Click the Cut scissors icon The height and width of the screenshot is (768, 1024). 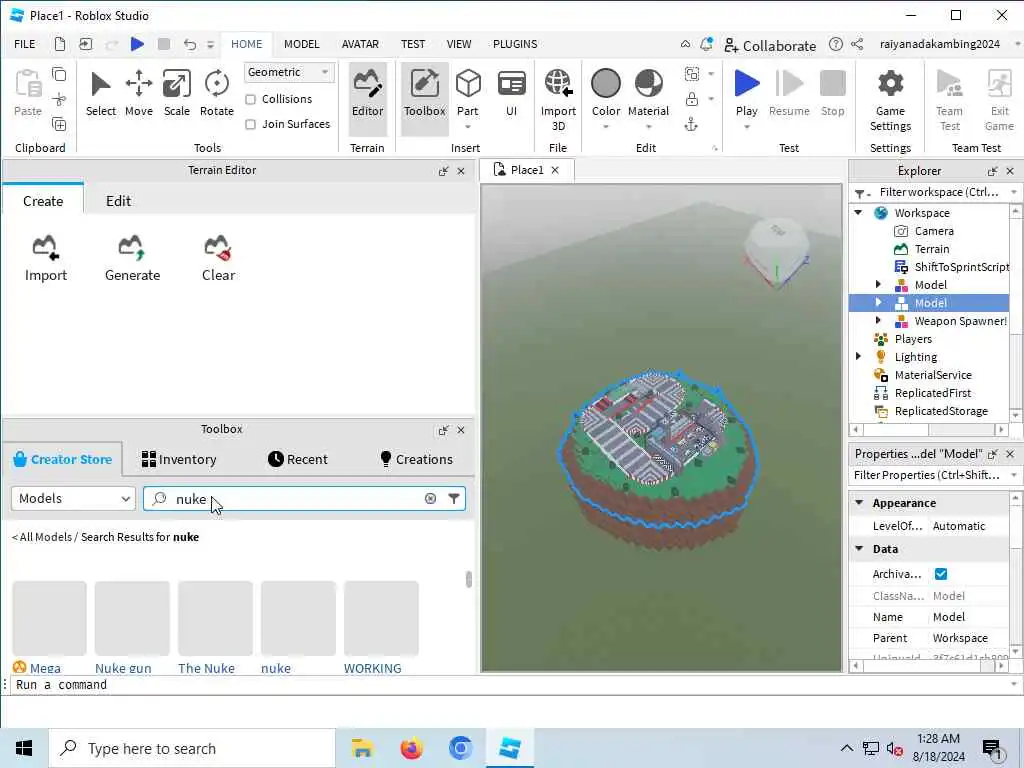pos(59,99)
